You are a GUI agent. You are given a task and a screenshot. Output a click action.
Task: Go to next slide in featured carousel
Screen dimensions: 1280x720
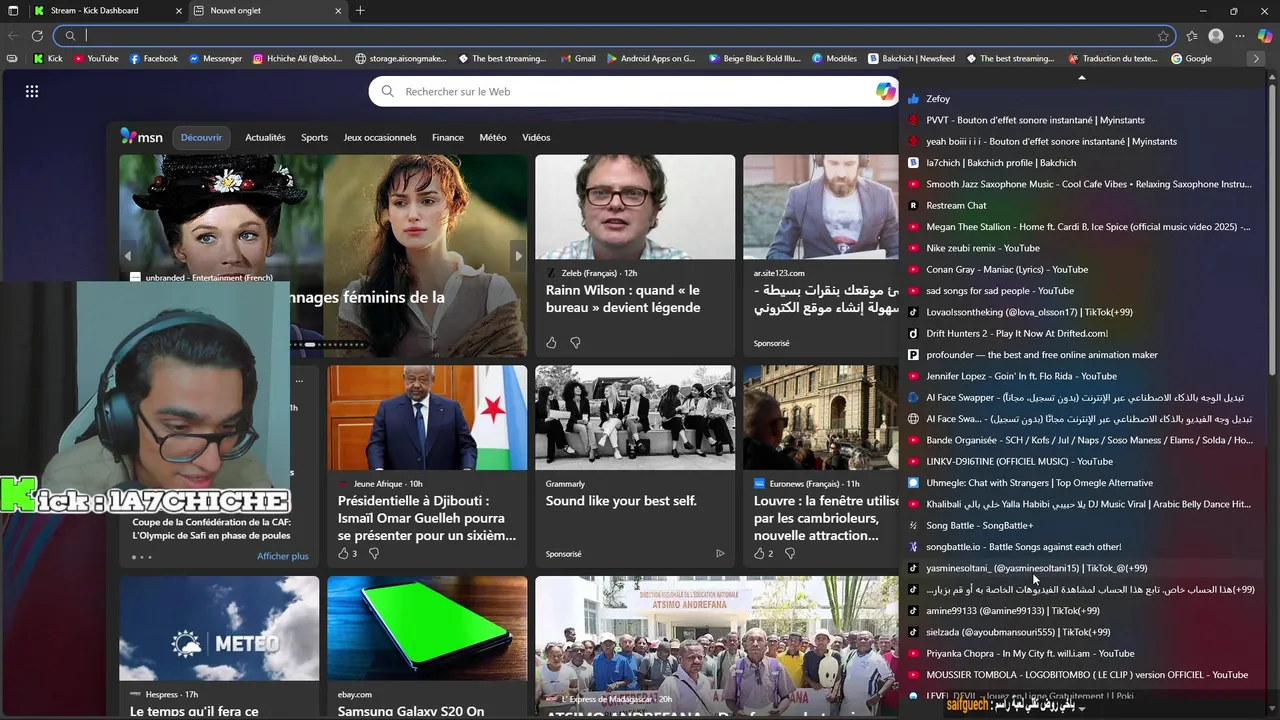pyautogui.click(x=518, y=256)
